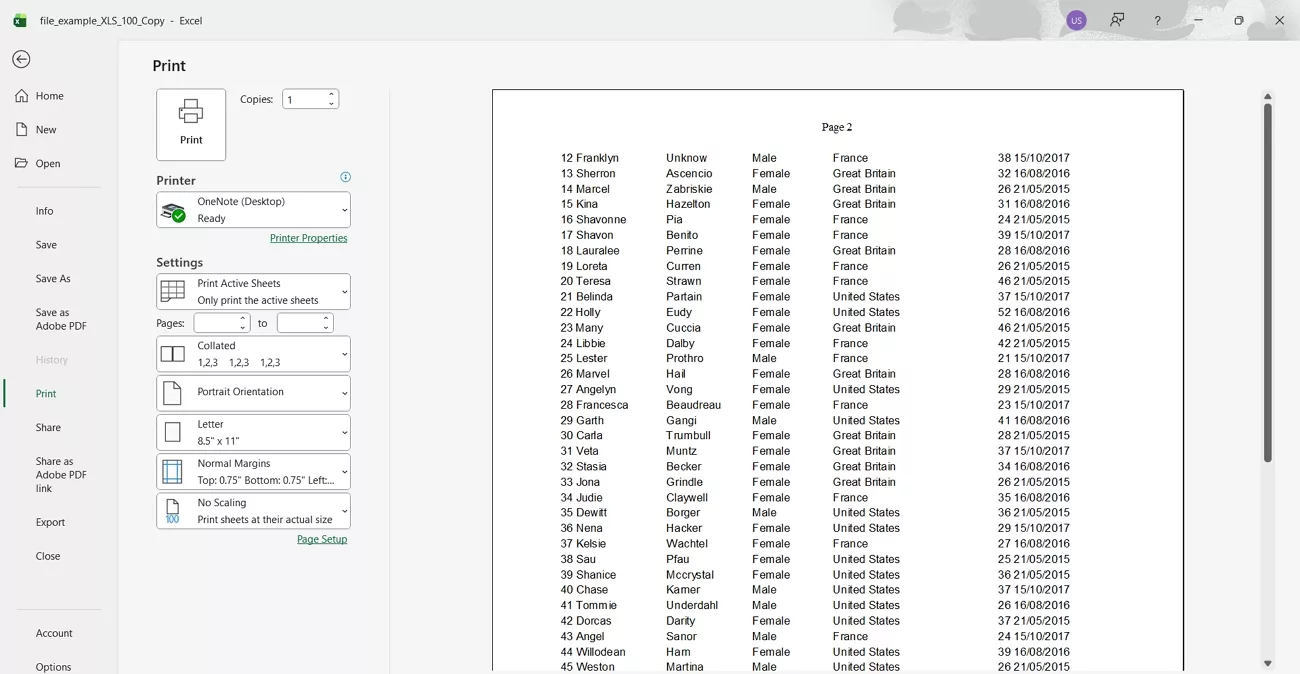Click the Excel icon in the title bar
This screenshot has width=1300, height=674.
(20, 19)
